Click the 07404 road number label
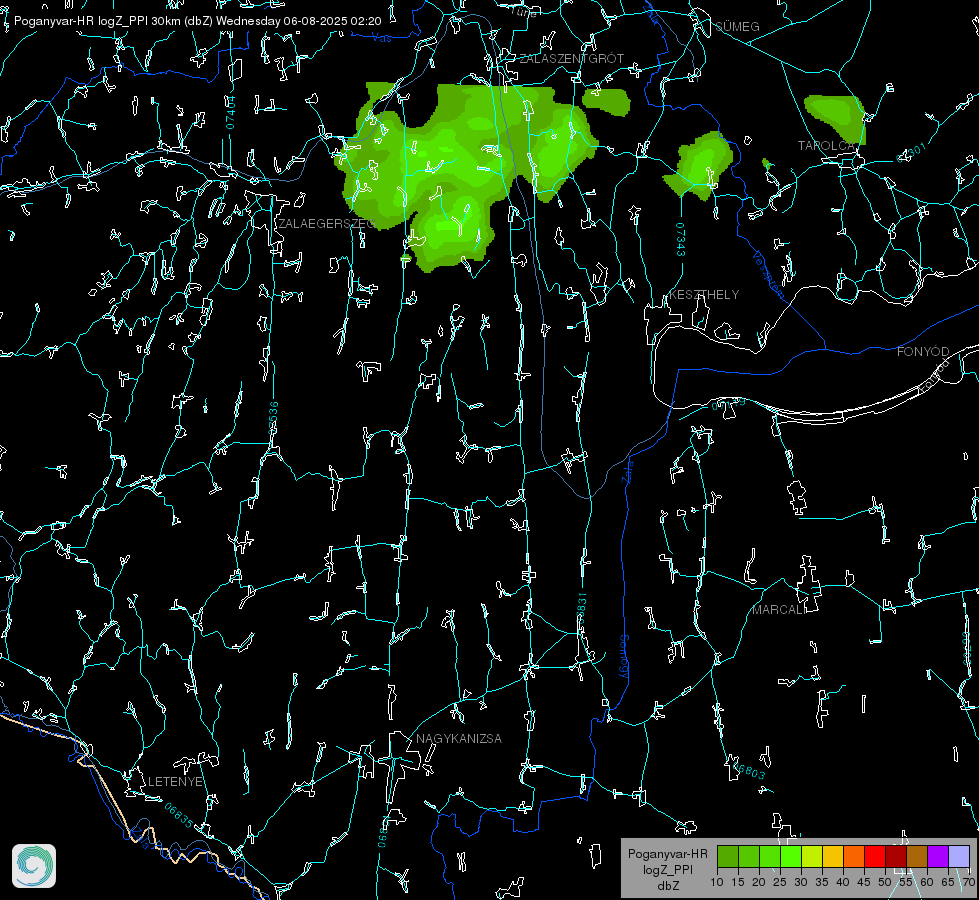This screenshot has width=979, height=900. pos(231,112)
